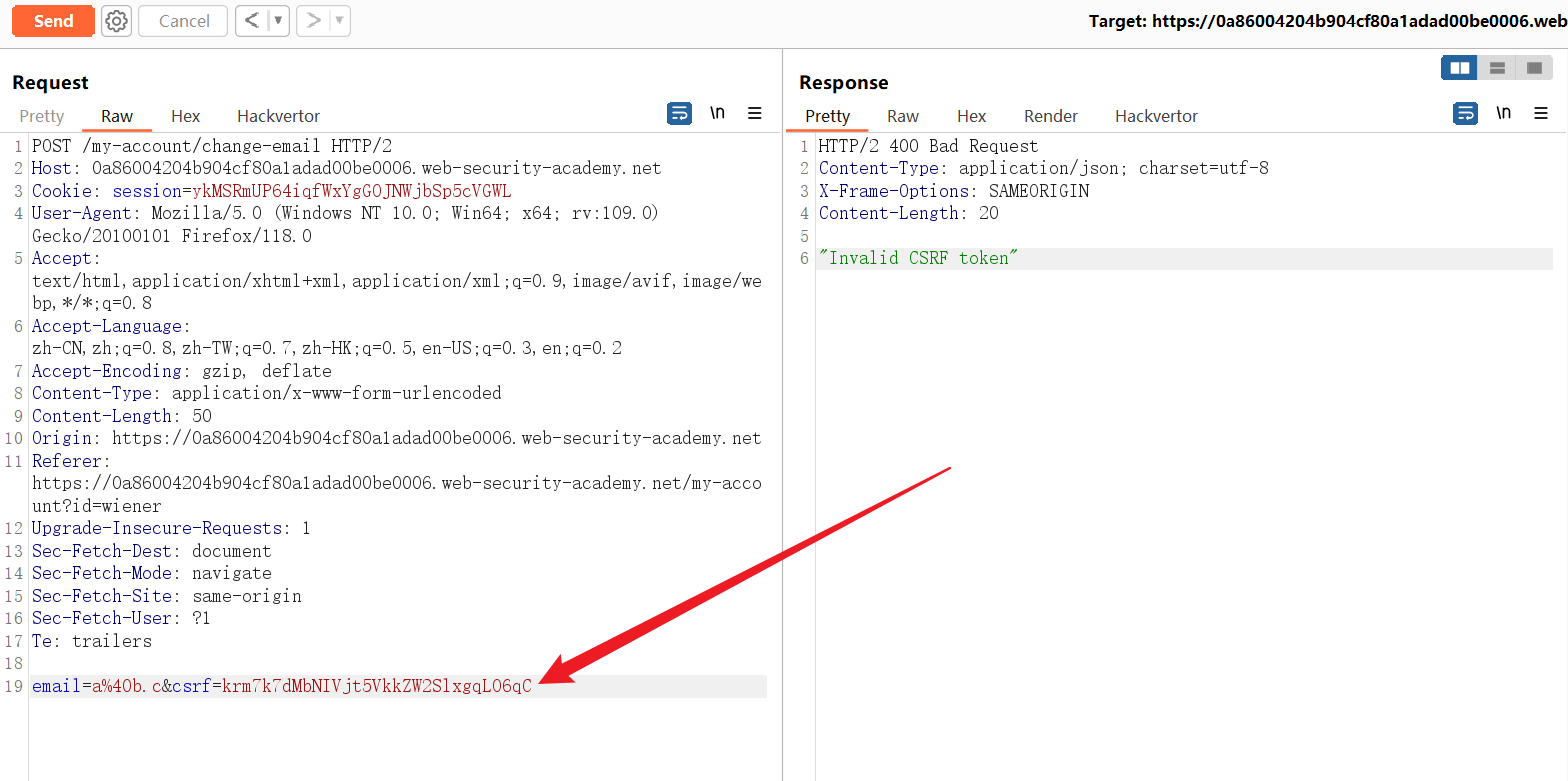Open Response panel hamburger options menu

(x=1541, y=114)
